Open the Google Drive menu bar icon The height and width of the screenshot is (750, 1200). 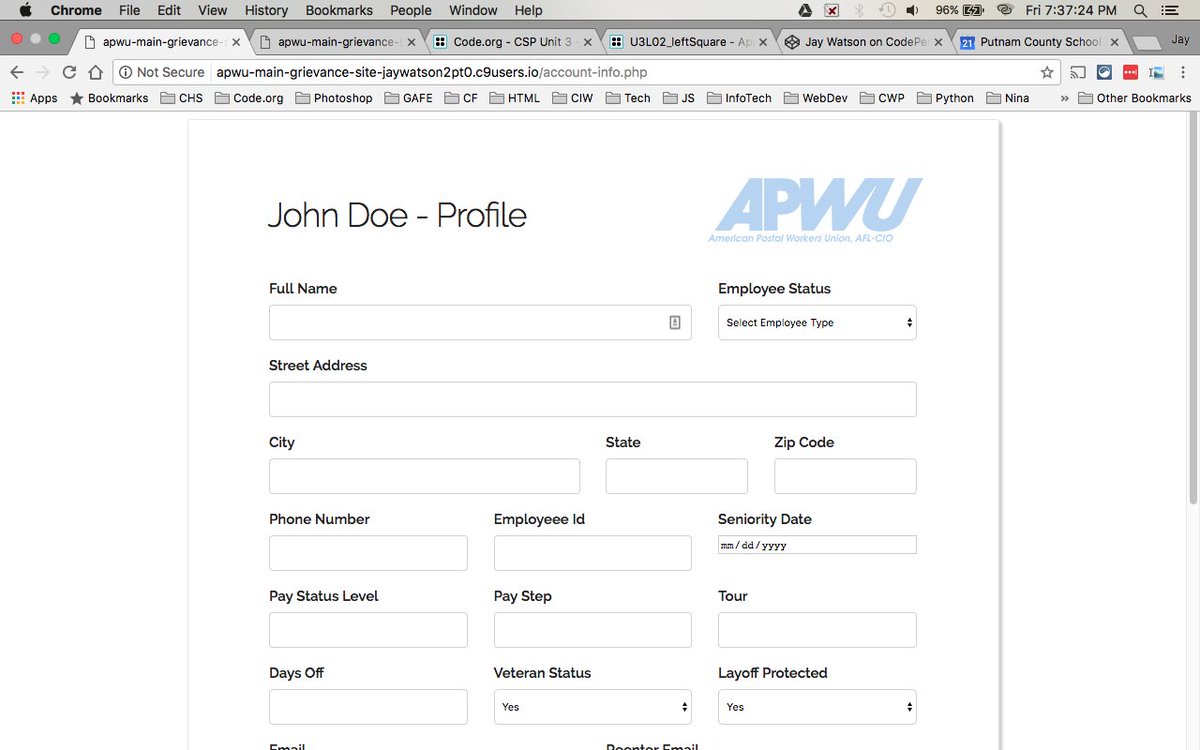[x=805, y=10]
